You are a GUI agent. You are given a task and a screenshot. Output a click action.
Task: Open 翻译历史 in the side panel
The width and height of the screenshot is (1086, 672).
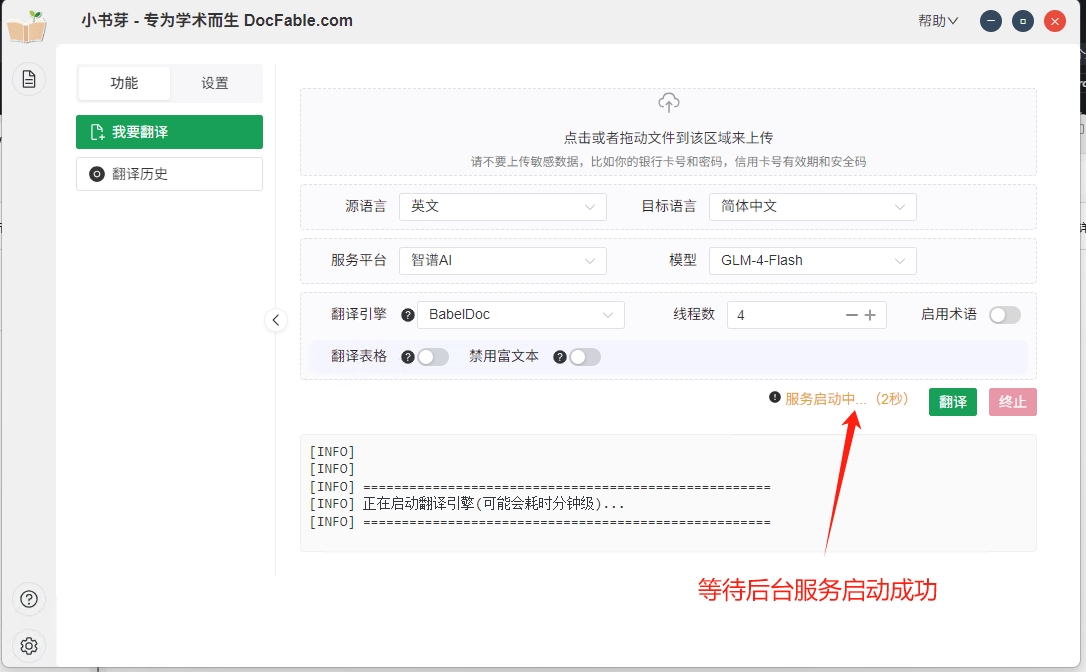(x=169, y=174)
